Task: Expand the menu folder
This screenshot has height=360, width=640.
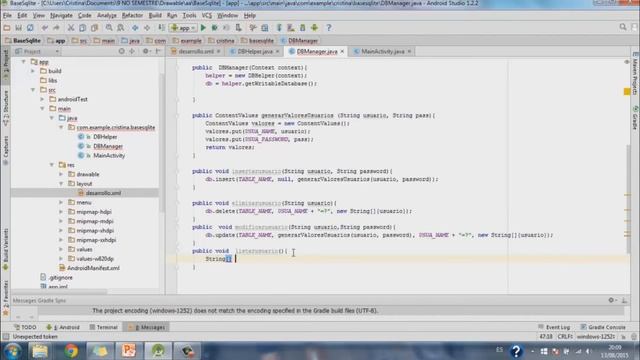Action: (61, 202)
